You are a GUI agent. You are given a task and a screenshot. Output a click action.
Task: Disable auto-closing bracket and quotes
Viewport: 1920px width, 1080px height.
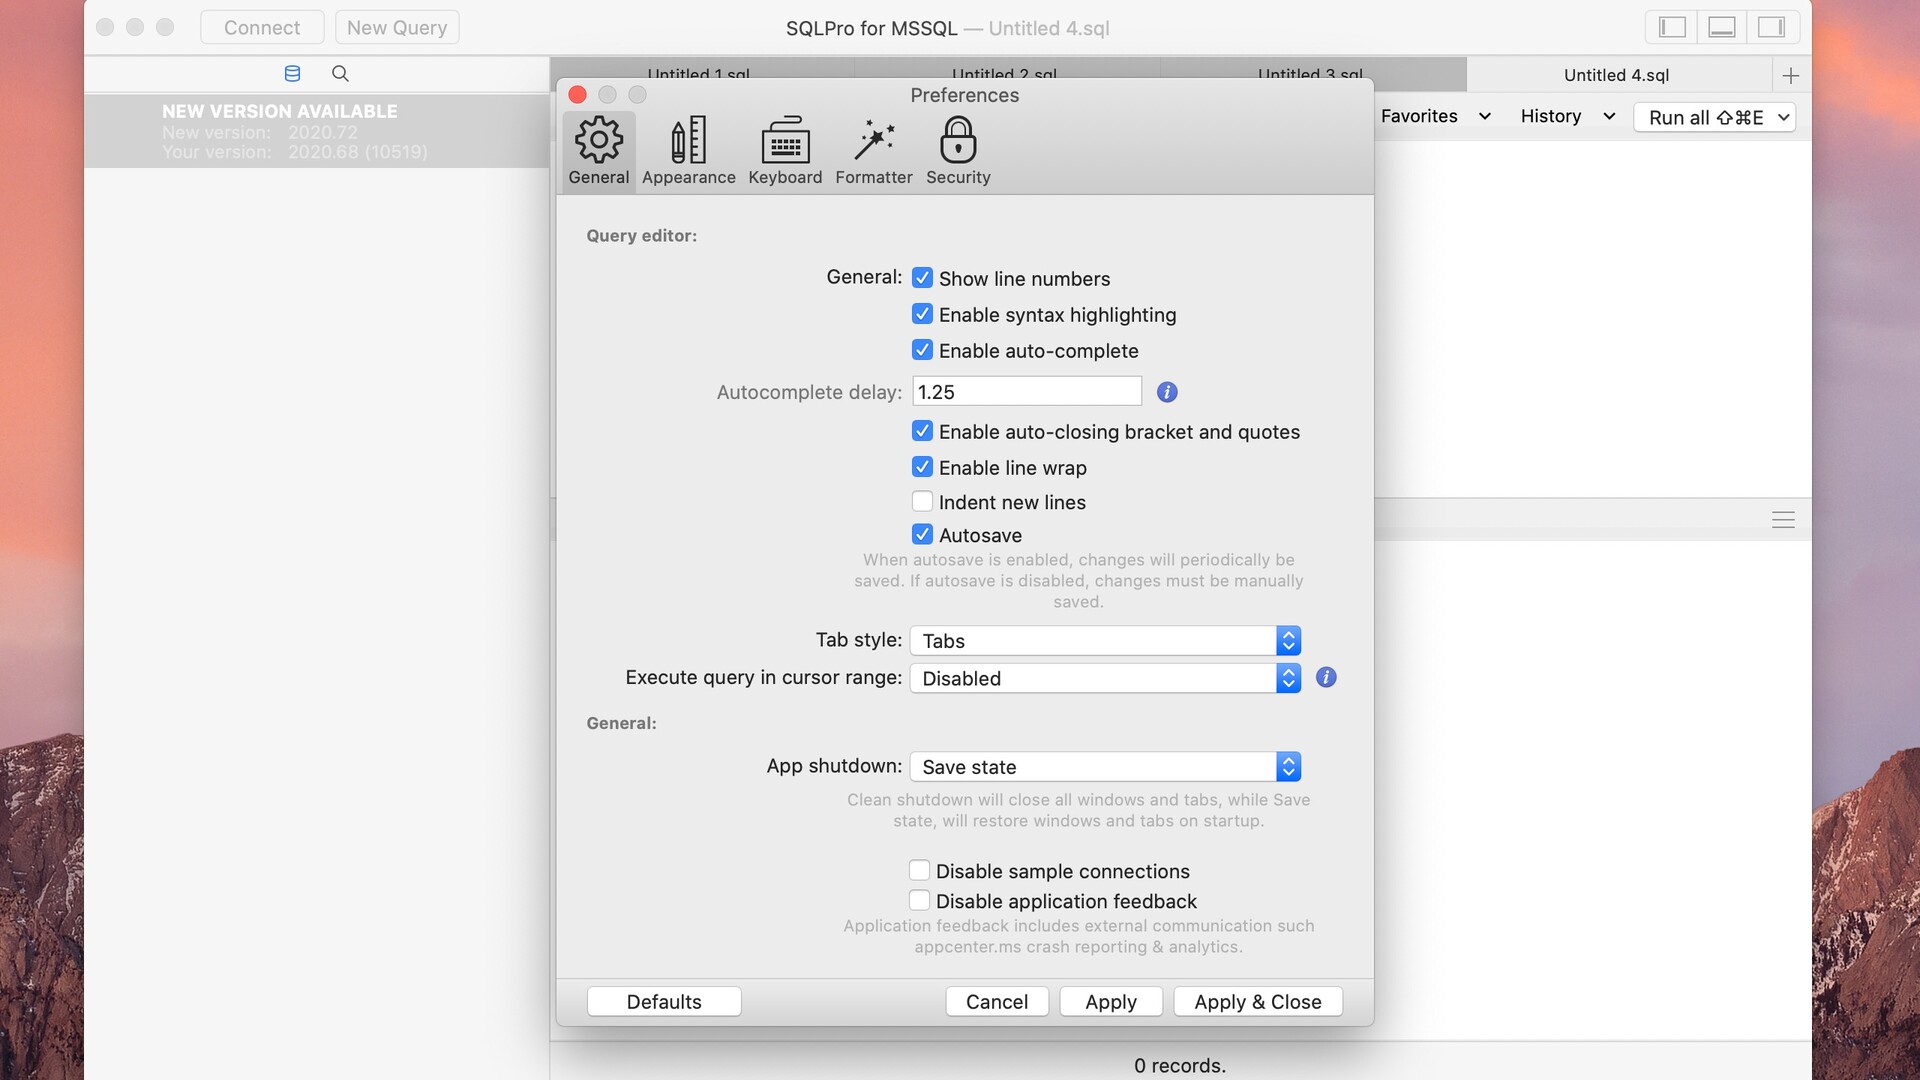click(x=922, y=431)
